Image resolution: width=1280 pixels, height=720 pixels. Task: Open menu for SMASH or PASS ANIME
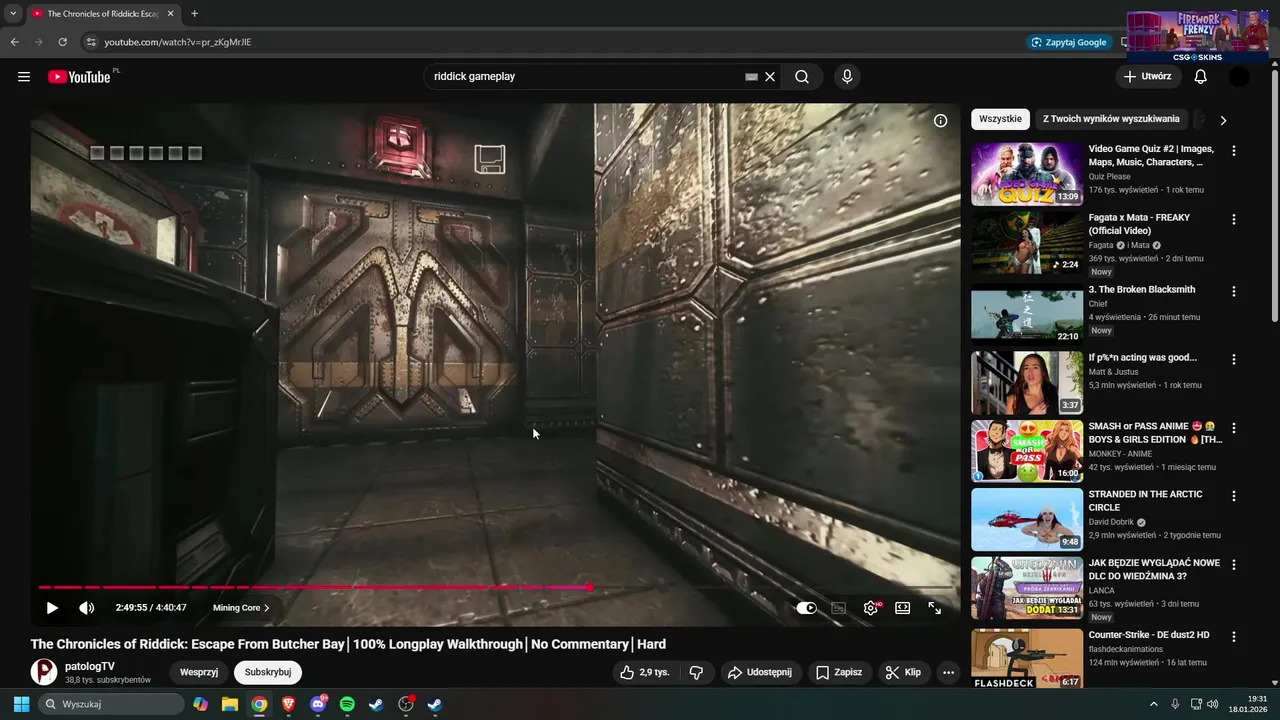point(1233,428)
